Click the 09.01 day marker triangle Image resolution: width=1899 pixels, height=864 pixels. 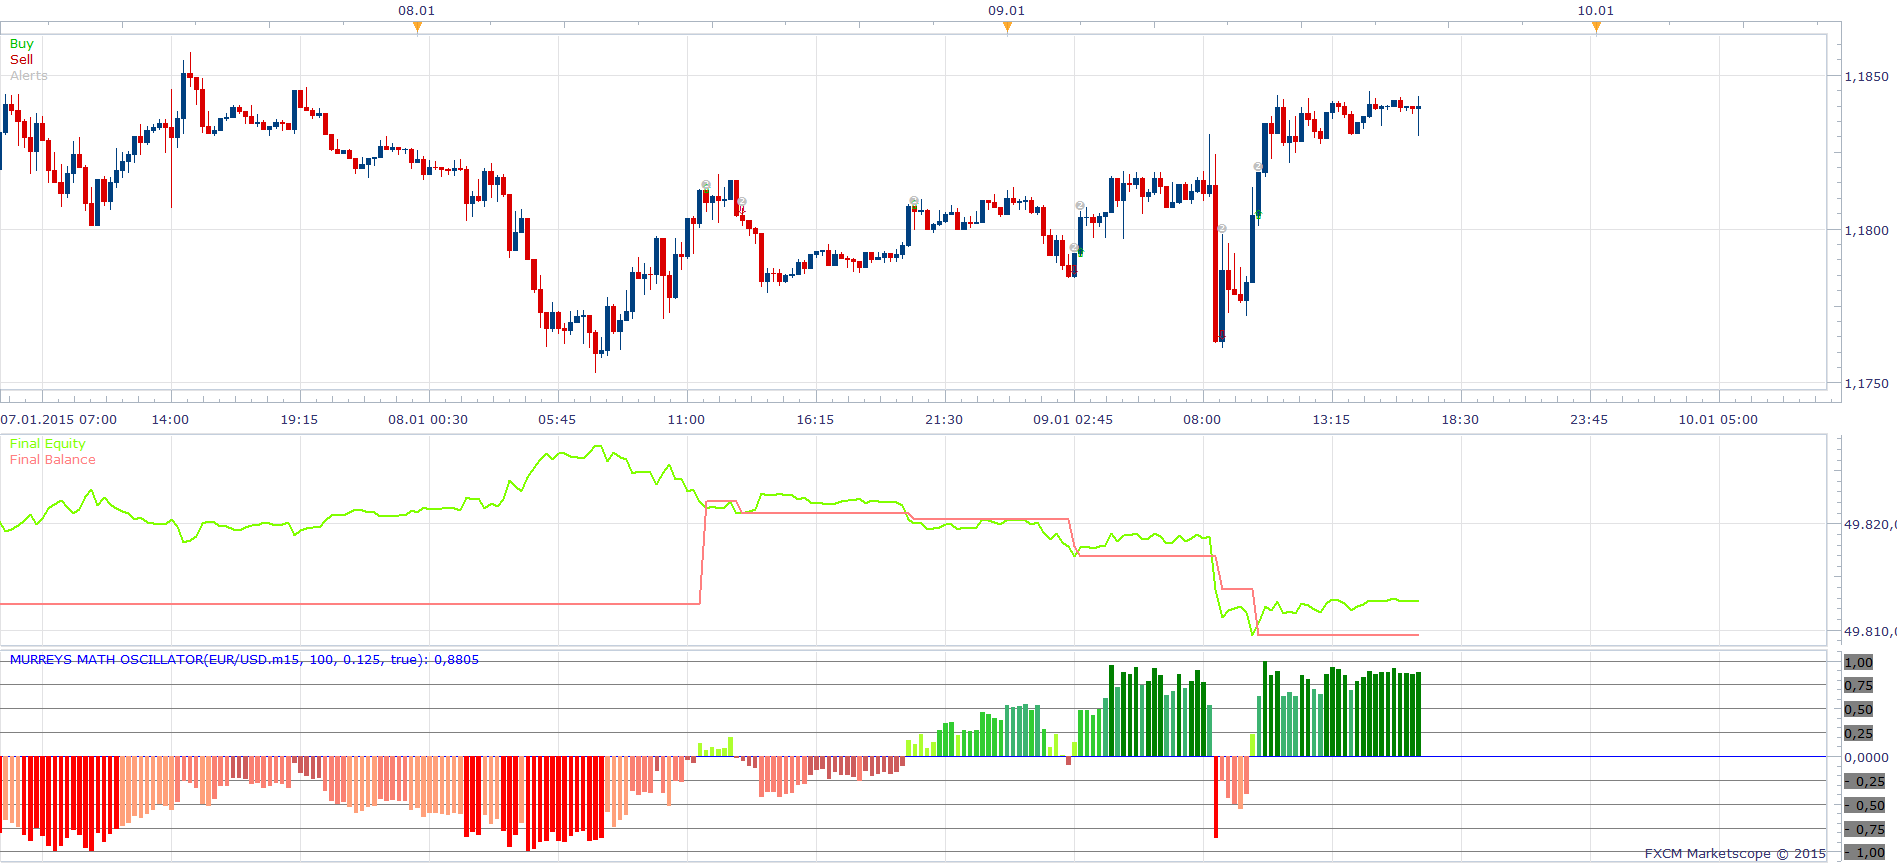click(1007, 27)
